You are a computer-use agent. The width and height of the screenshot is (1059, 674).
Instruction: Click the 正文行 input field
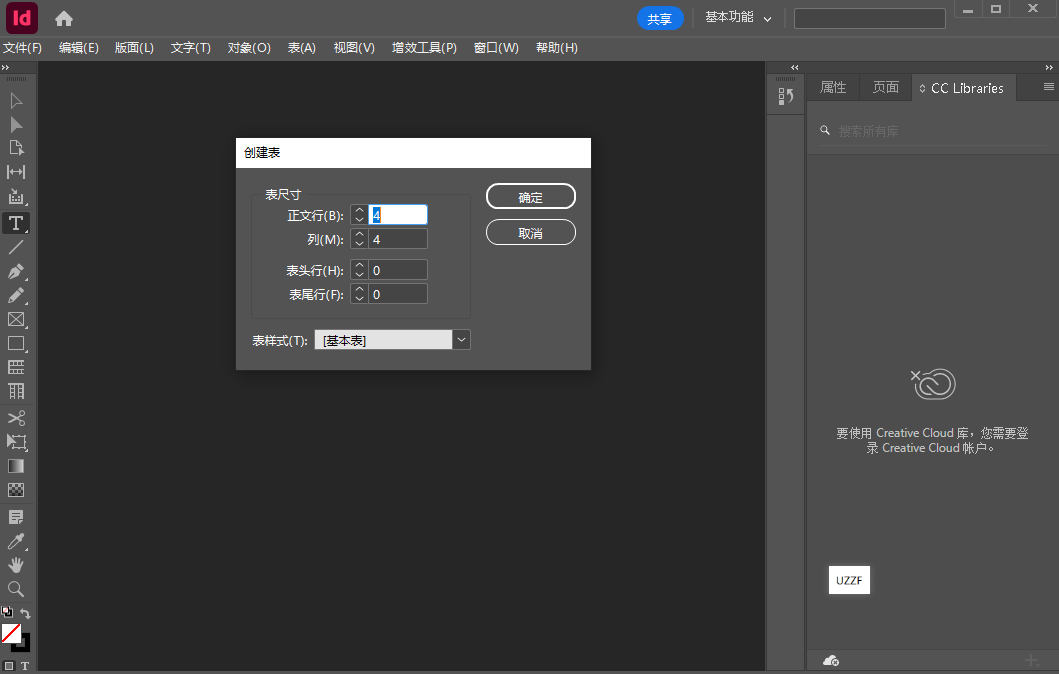[398, 215]
